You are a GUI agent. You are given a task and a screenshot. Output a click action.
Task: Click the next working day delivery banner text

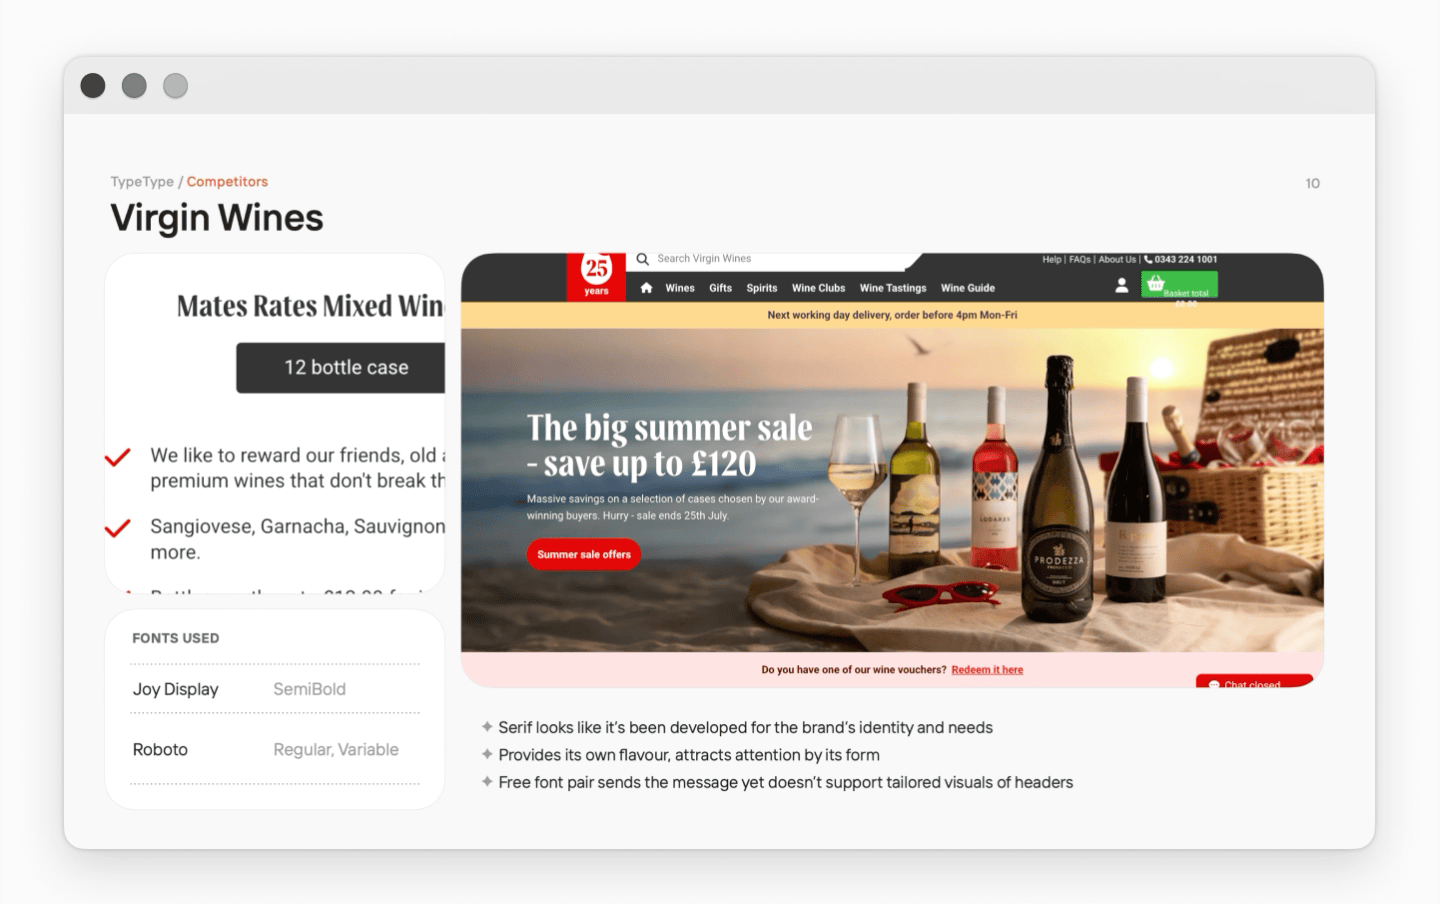point(892,315)
